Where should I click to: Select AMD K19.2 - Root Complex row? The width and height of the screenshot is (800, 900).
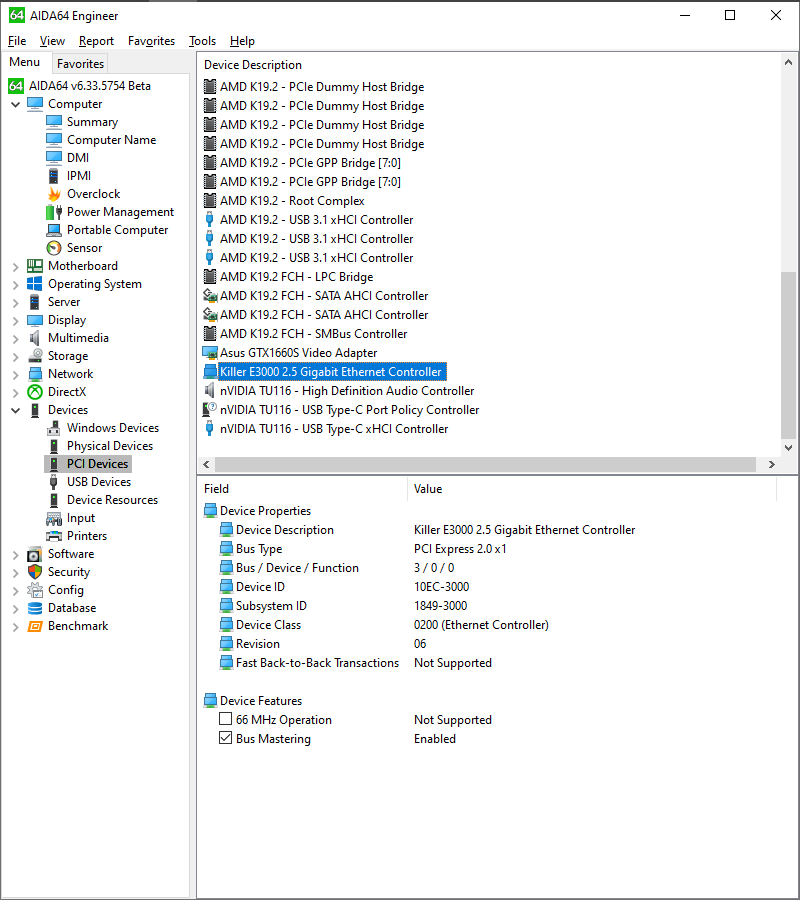(x=292, y=201)
